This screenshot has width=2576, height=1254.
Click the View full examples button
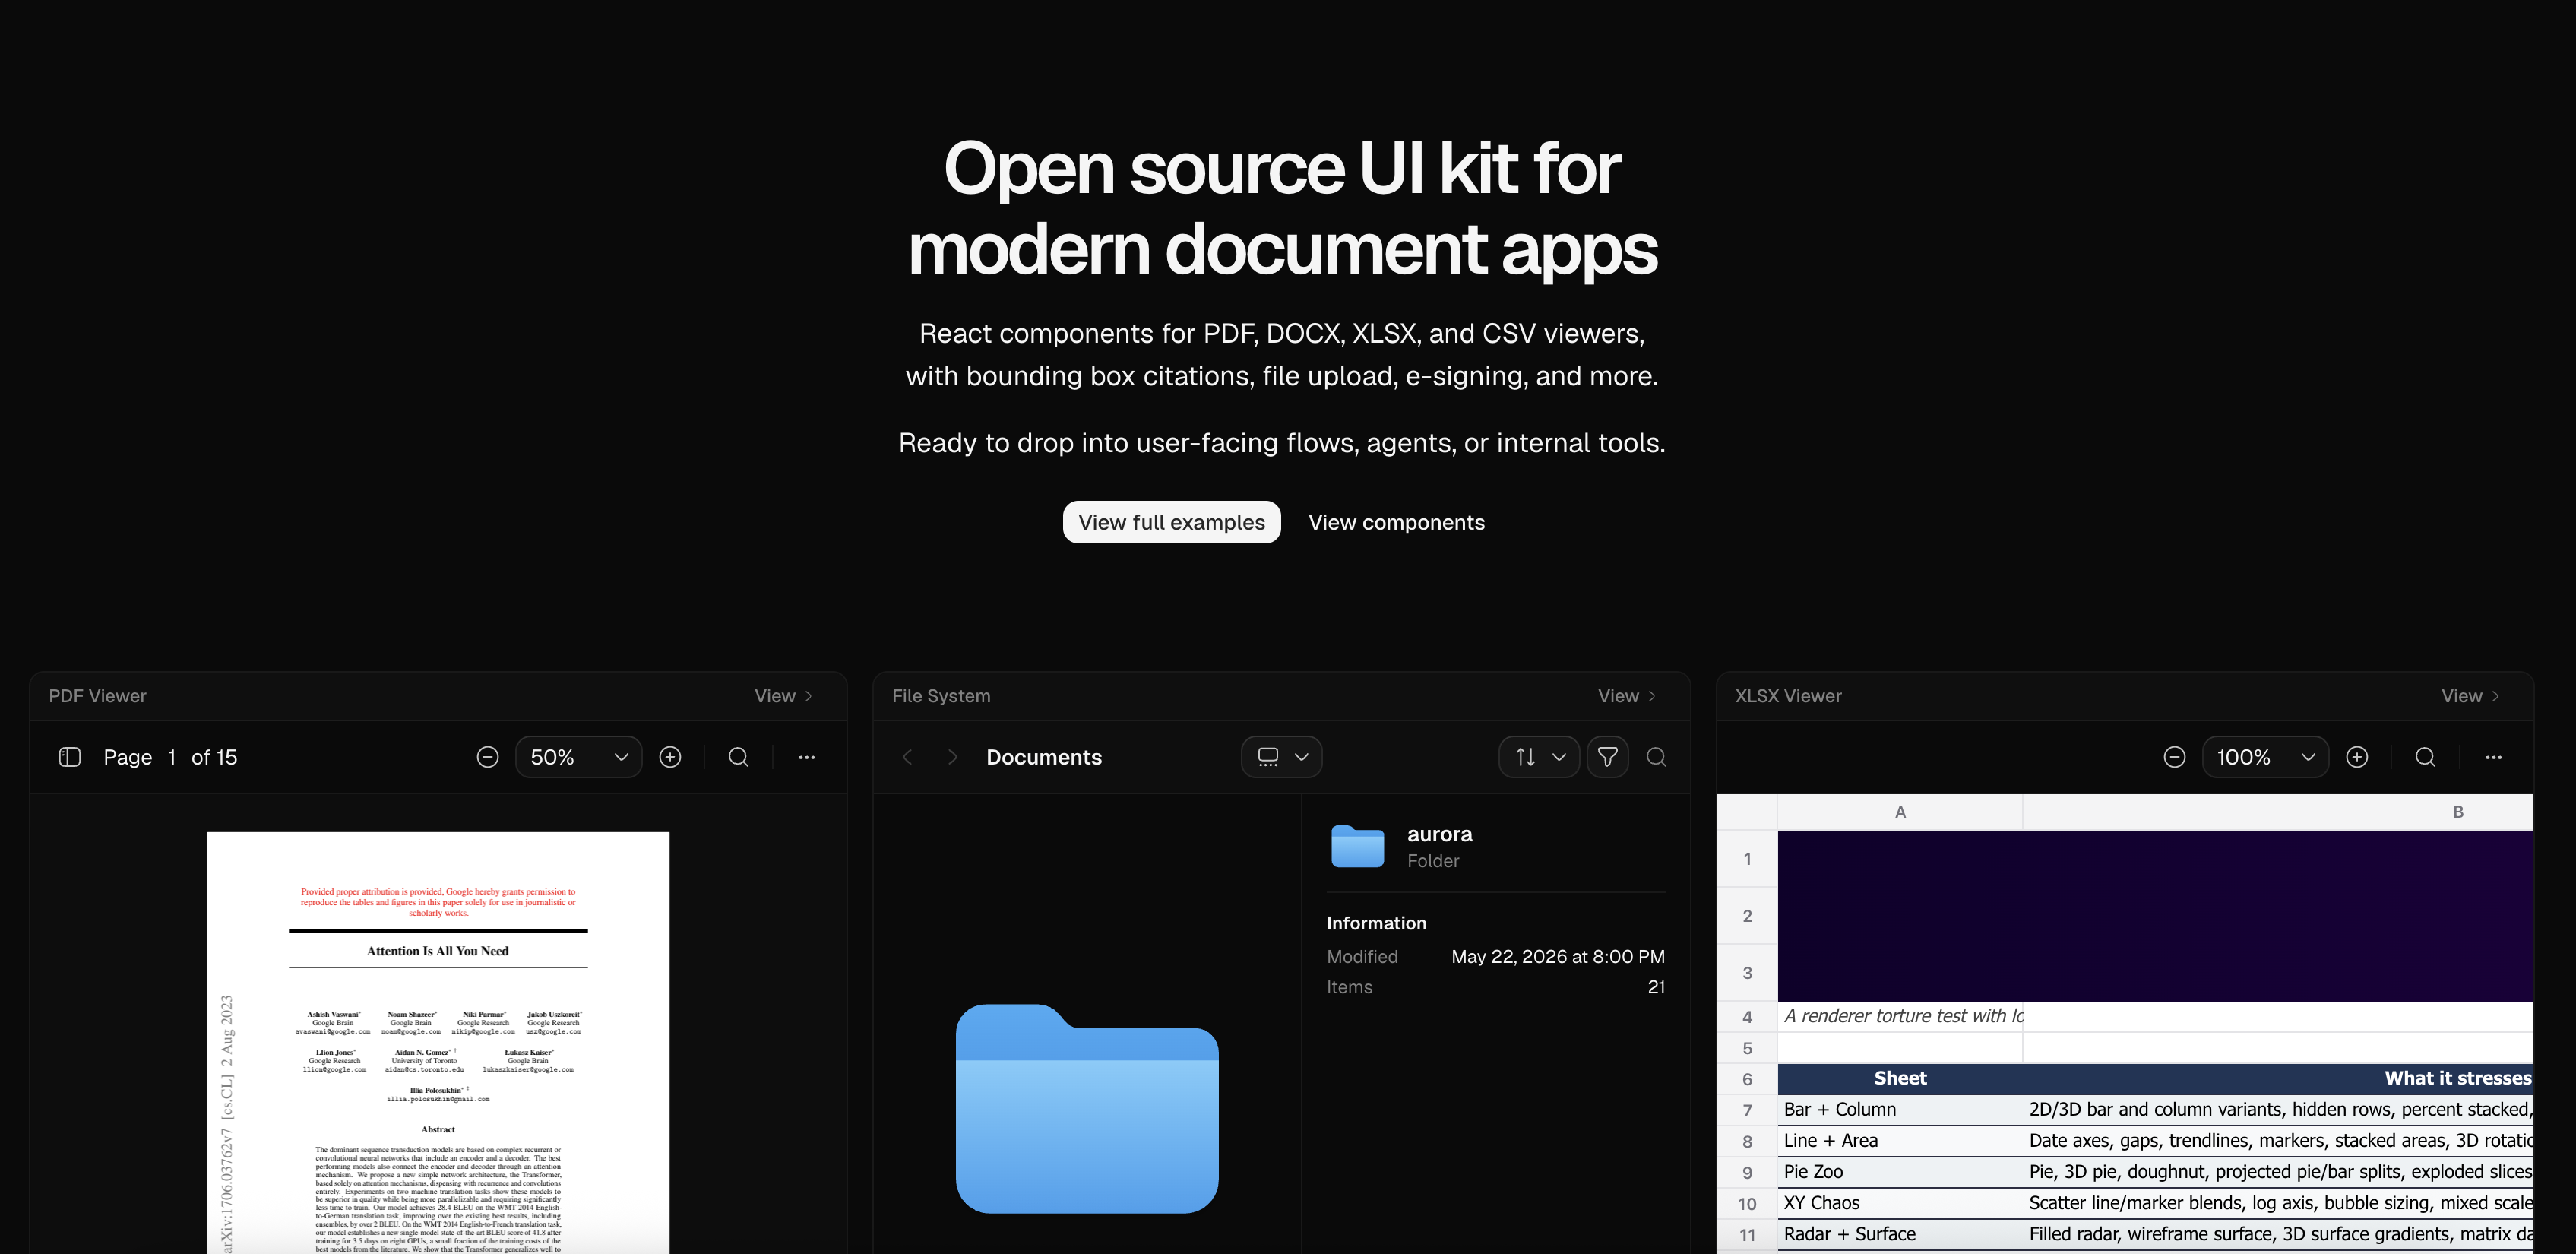pyautogui.click(x=1171, y=522)
